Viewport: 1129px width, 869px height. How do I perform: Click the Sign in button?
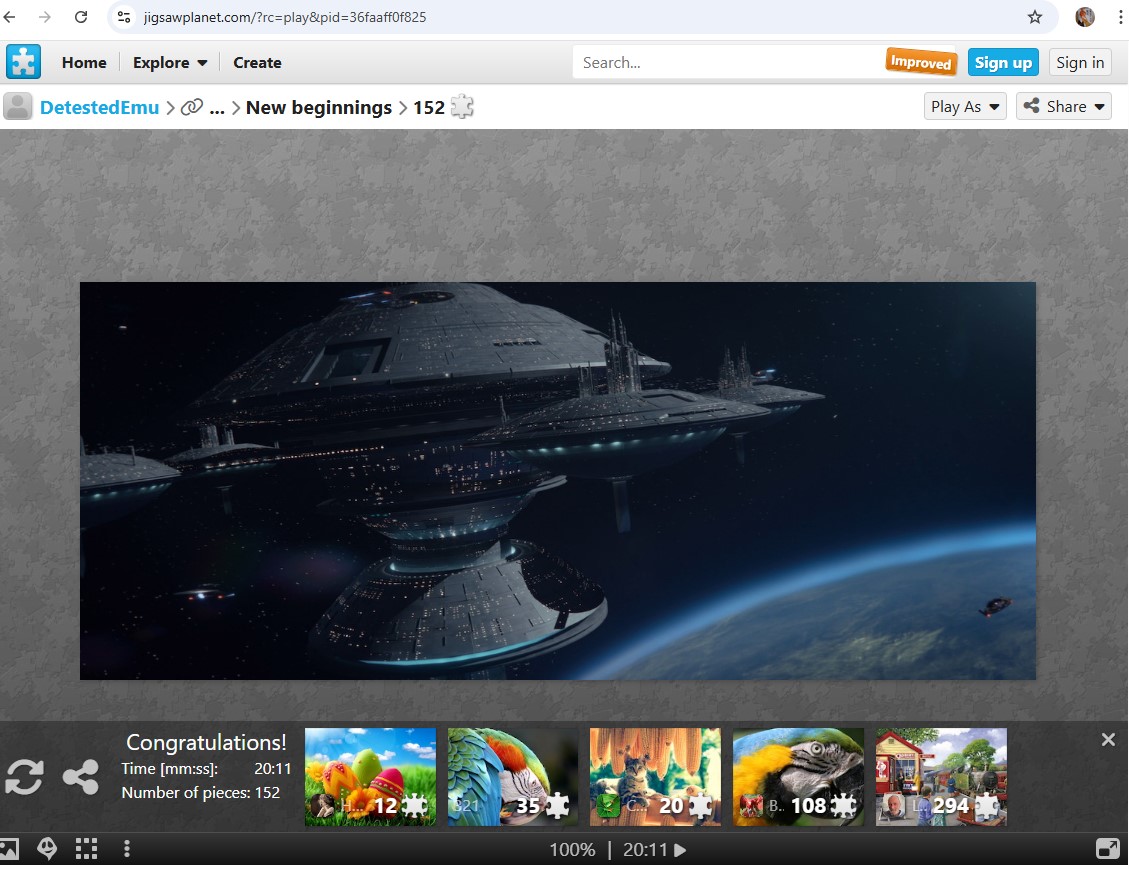1080,63
